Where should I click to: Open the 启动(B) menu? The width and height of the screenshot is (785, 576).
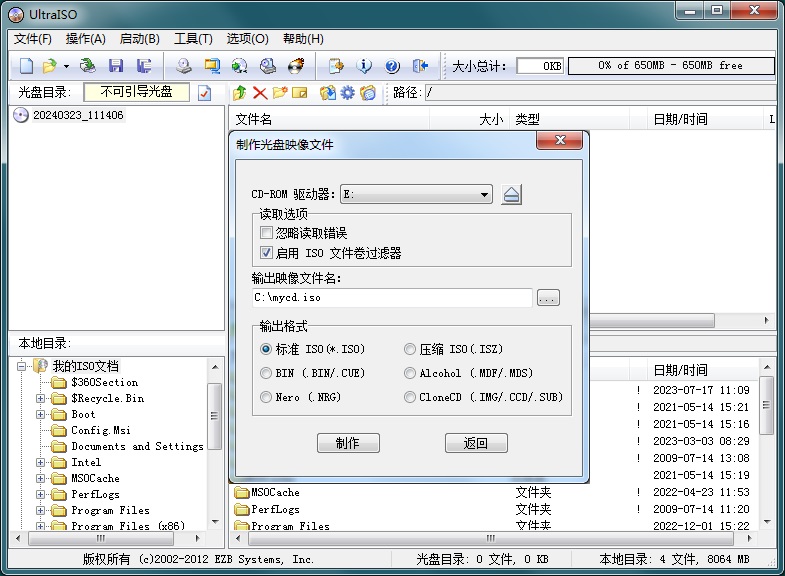[x=140, y=39]
